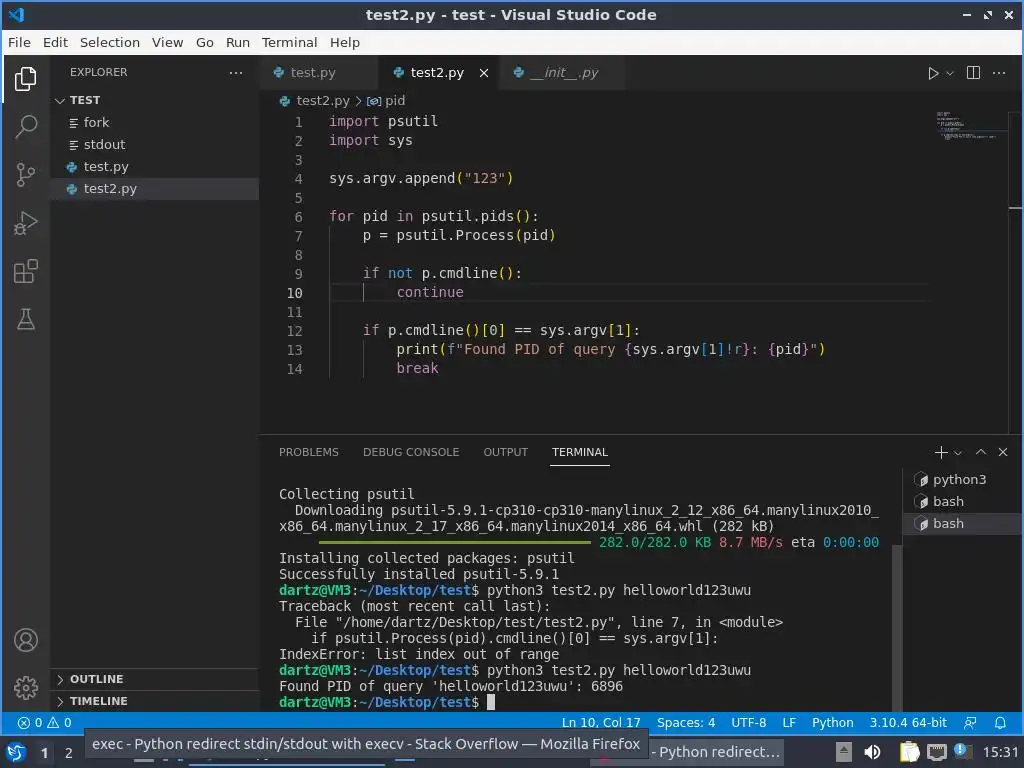Viewport: 1024px width, 768px height.
Task: Open the Search view in activity bar
Action: [25, 127]
